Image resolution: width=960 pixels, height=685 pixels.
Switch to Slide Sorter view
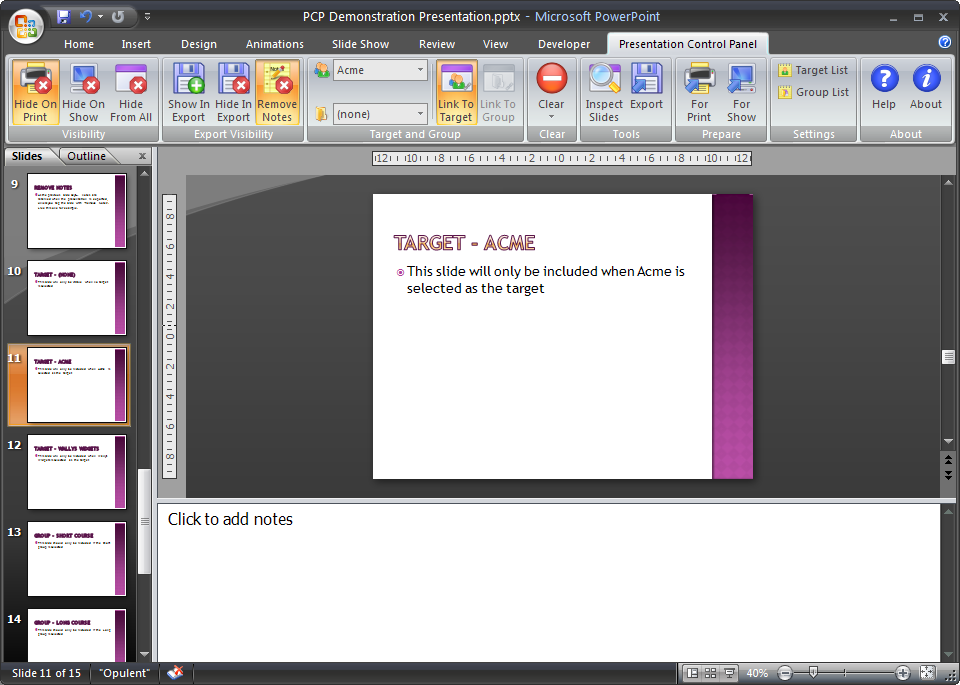click(x=711, y=673)
